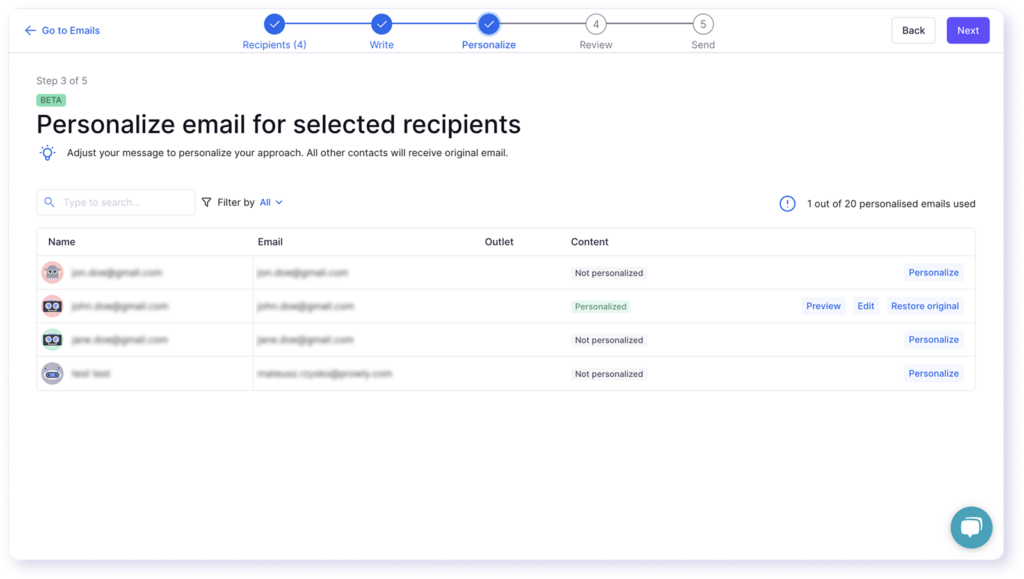Screen dimensions: 1024x579
Task: Edit the personalized email content
Action: [x=865, y=306]
